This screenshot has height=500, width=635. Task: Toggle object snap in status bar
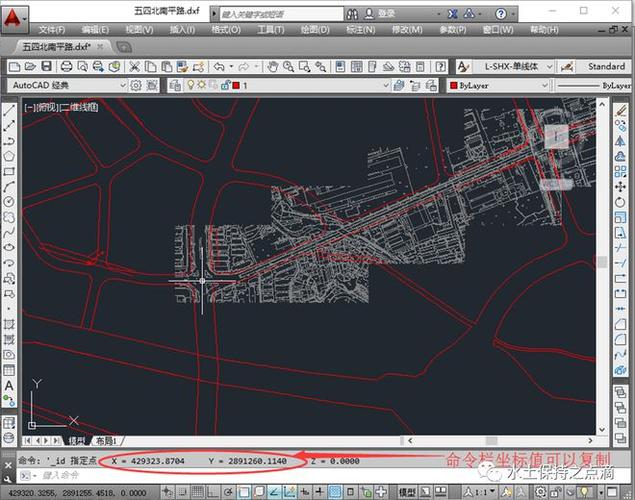[x=244, y=492]
